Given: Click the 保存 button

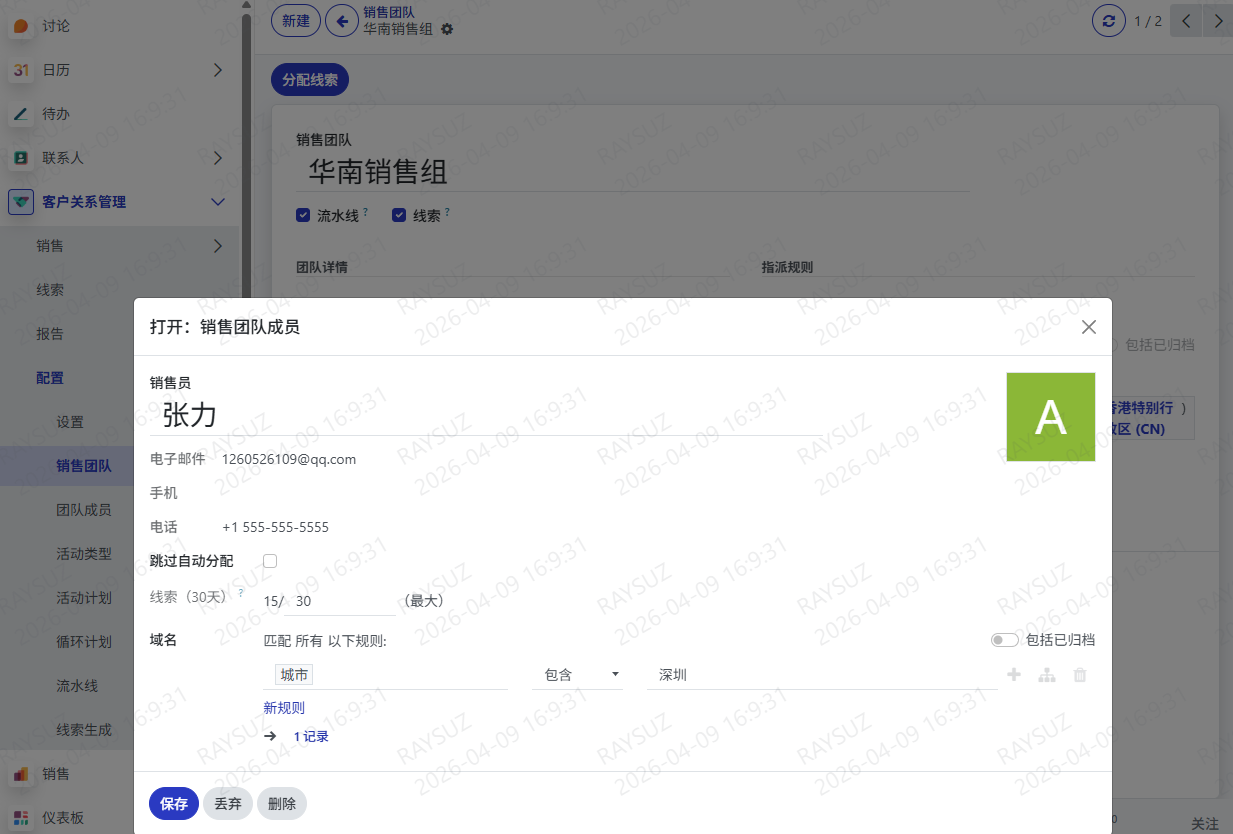Looking at the screenshot, I should click(174, 804).
